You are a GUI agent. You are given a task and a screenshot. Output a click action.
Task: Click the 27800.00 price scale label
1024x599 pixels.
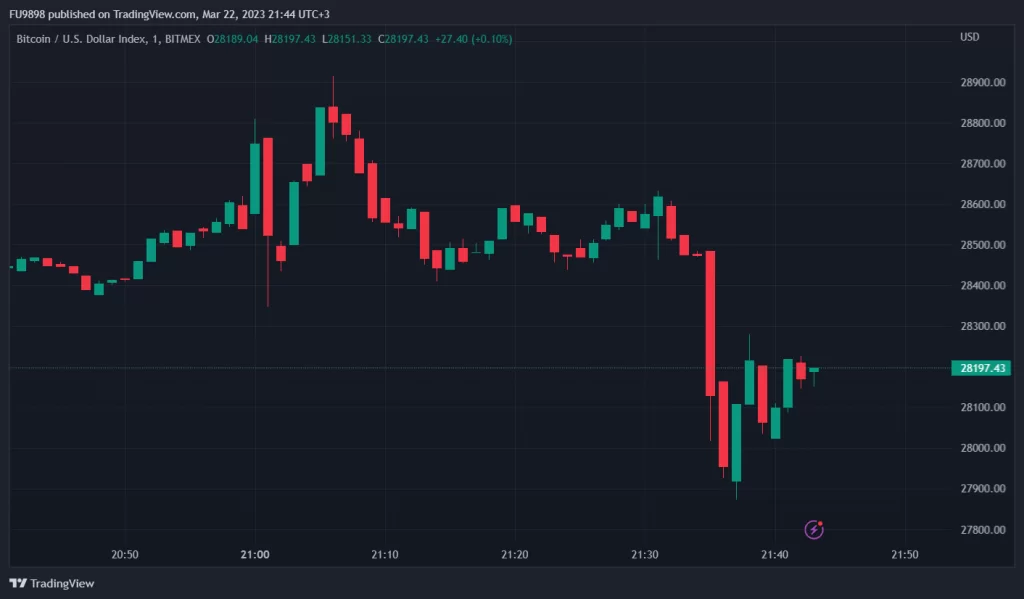point(980,530)
